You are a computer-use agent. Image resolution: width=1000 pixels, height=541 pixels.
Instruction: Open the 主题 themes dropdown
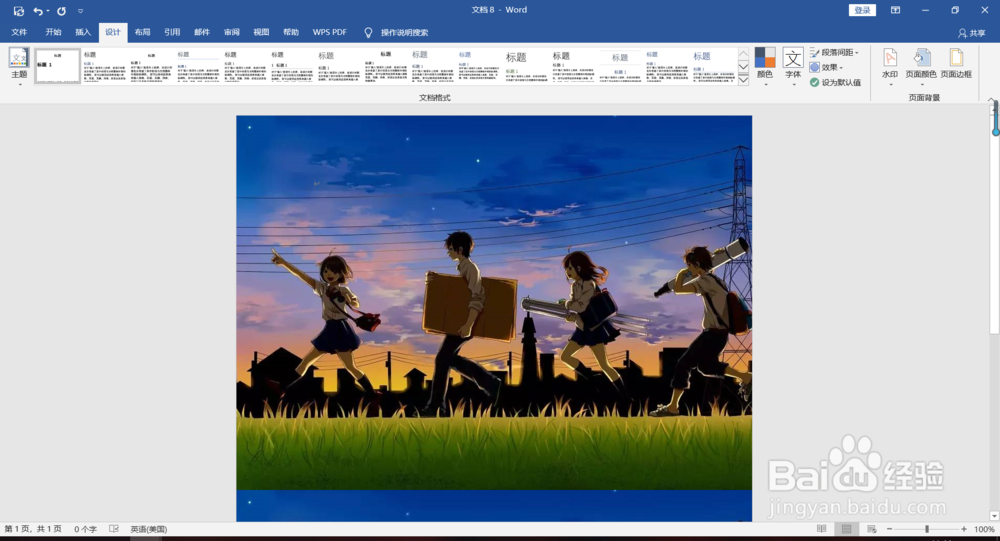19,67
